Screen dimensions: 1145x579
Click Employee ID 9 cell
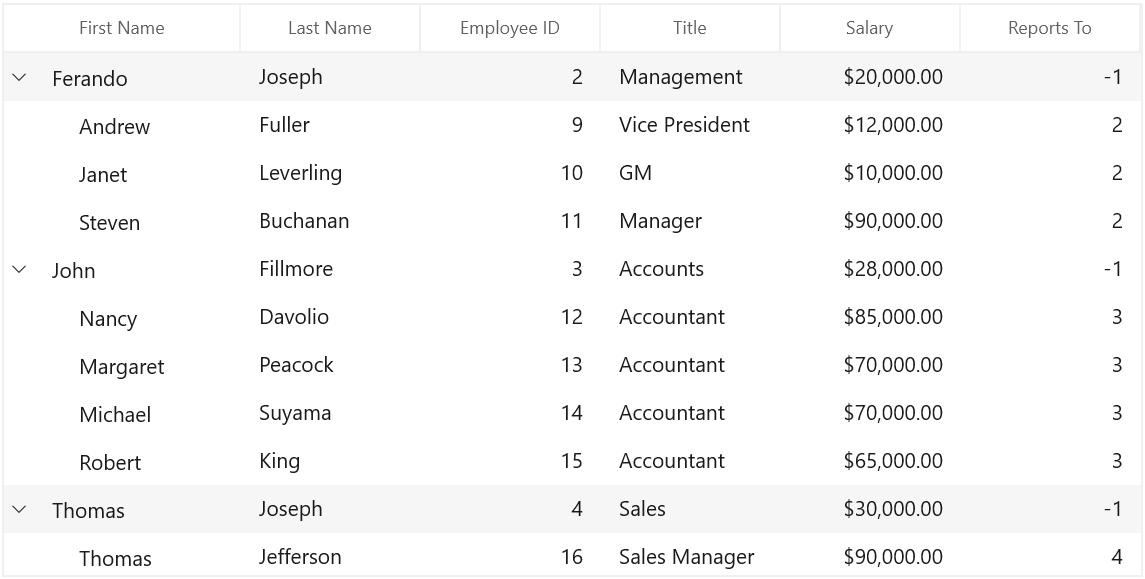pos(510,125)
